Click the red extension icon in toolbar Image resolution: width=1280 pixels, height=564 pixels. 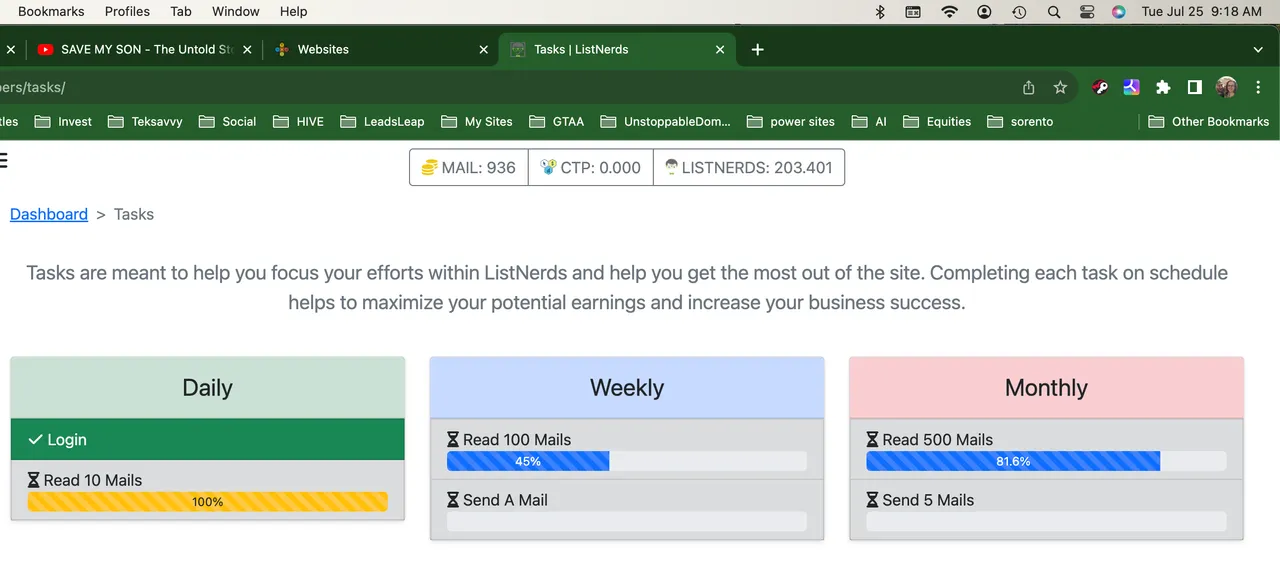(1100, 88)
